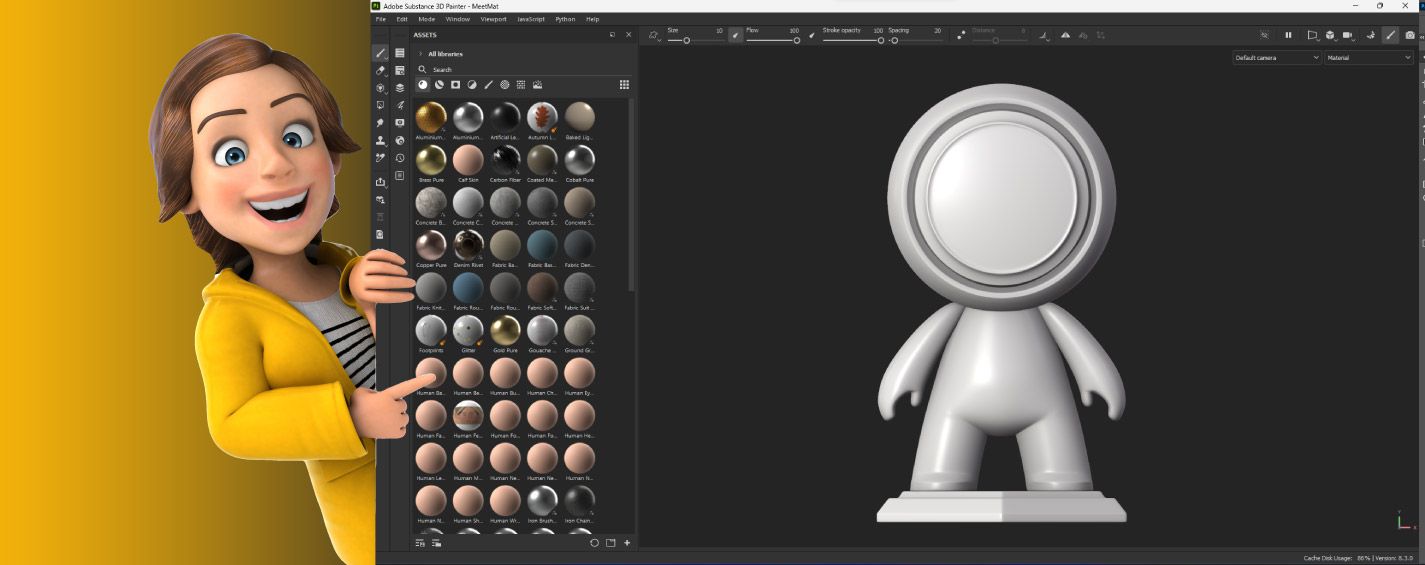Open the Log panel icon
The width and height of the screenshot is (1425, 565).
click(x=399, y=175)
